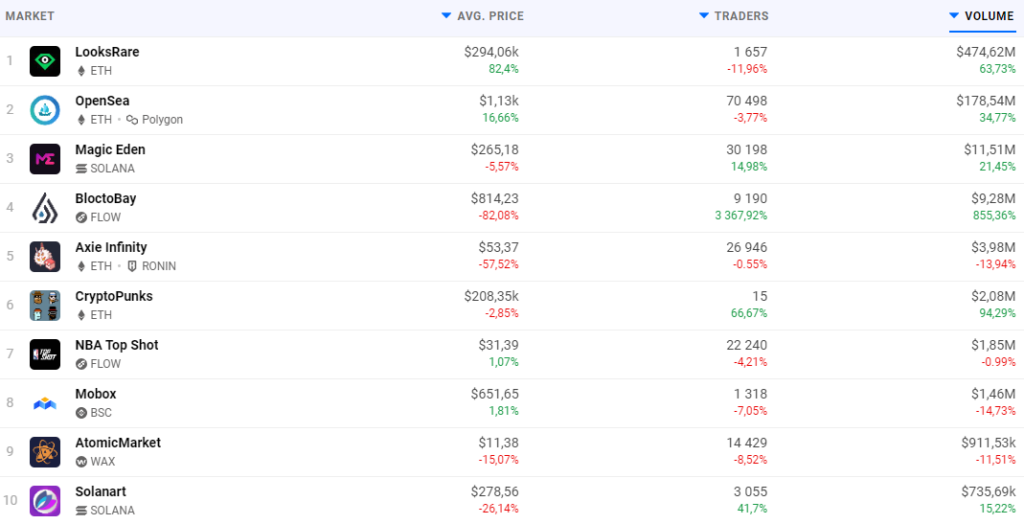Click the AtomicMarket logo icon
The width and height of the screenshot is (1024, 524).
pos(45,452)
